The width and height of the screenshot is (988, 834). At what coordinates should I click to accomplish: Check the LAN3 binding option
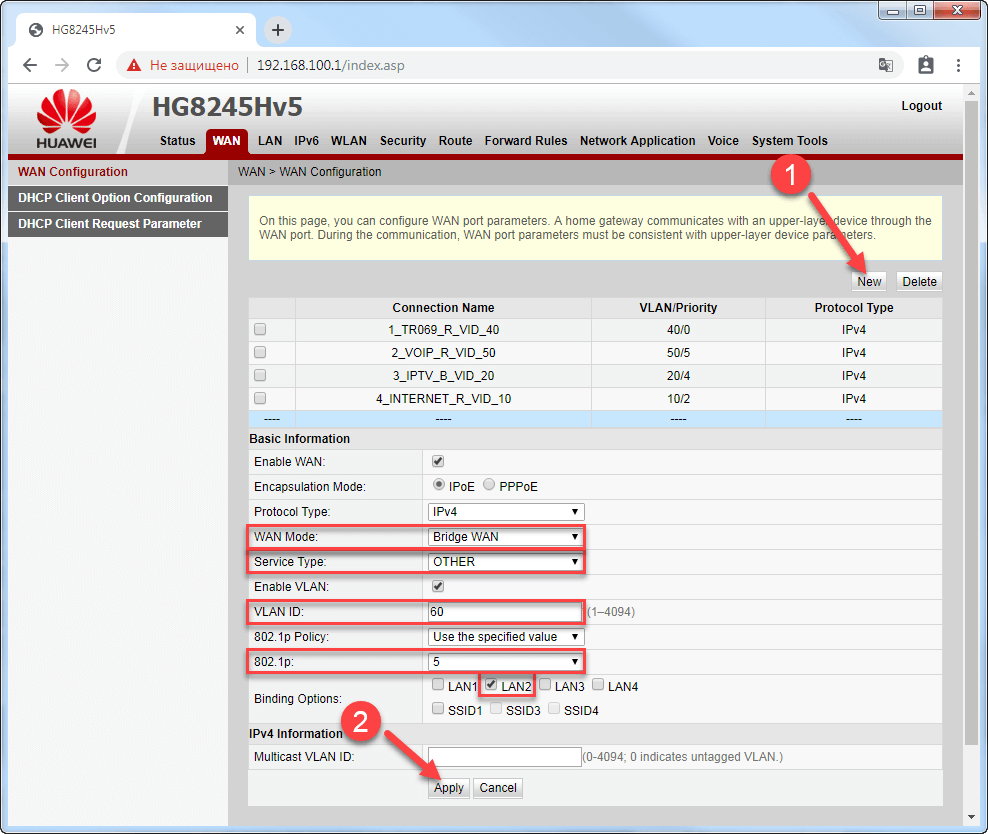(545, 686)
